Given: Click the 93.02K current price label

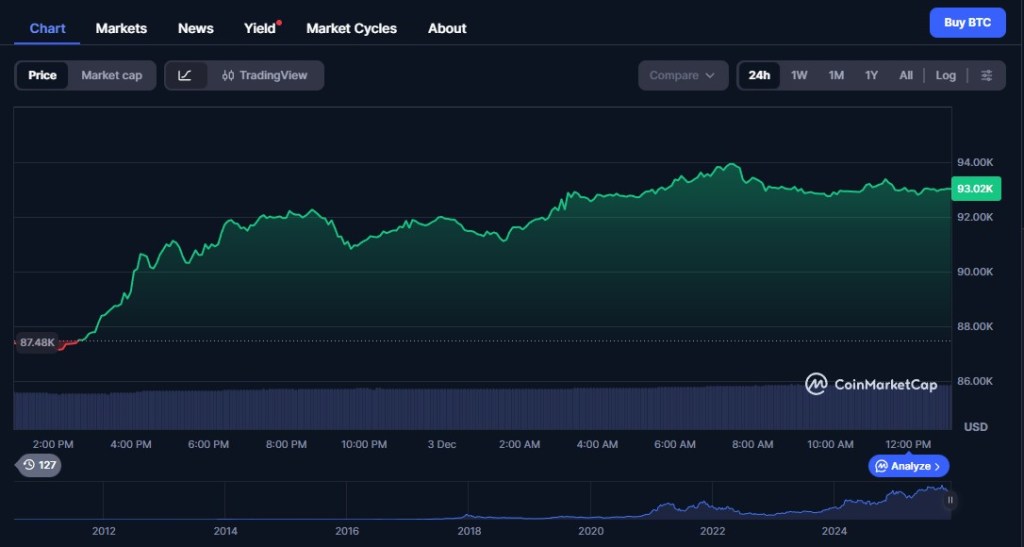Looking at the screenshot, I should click(x=974, y=189).
